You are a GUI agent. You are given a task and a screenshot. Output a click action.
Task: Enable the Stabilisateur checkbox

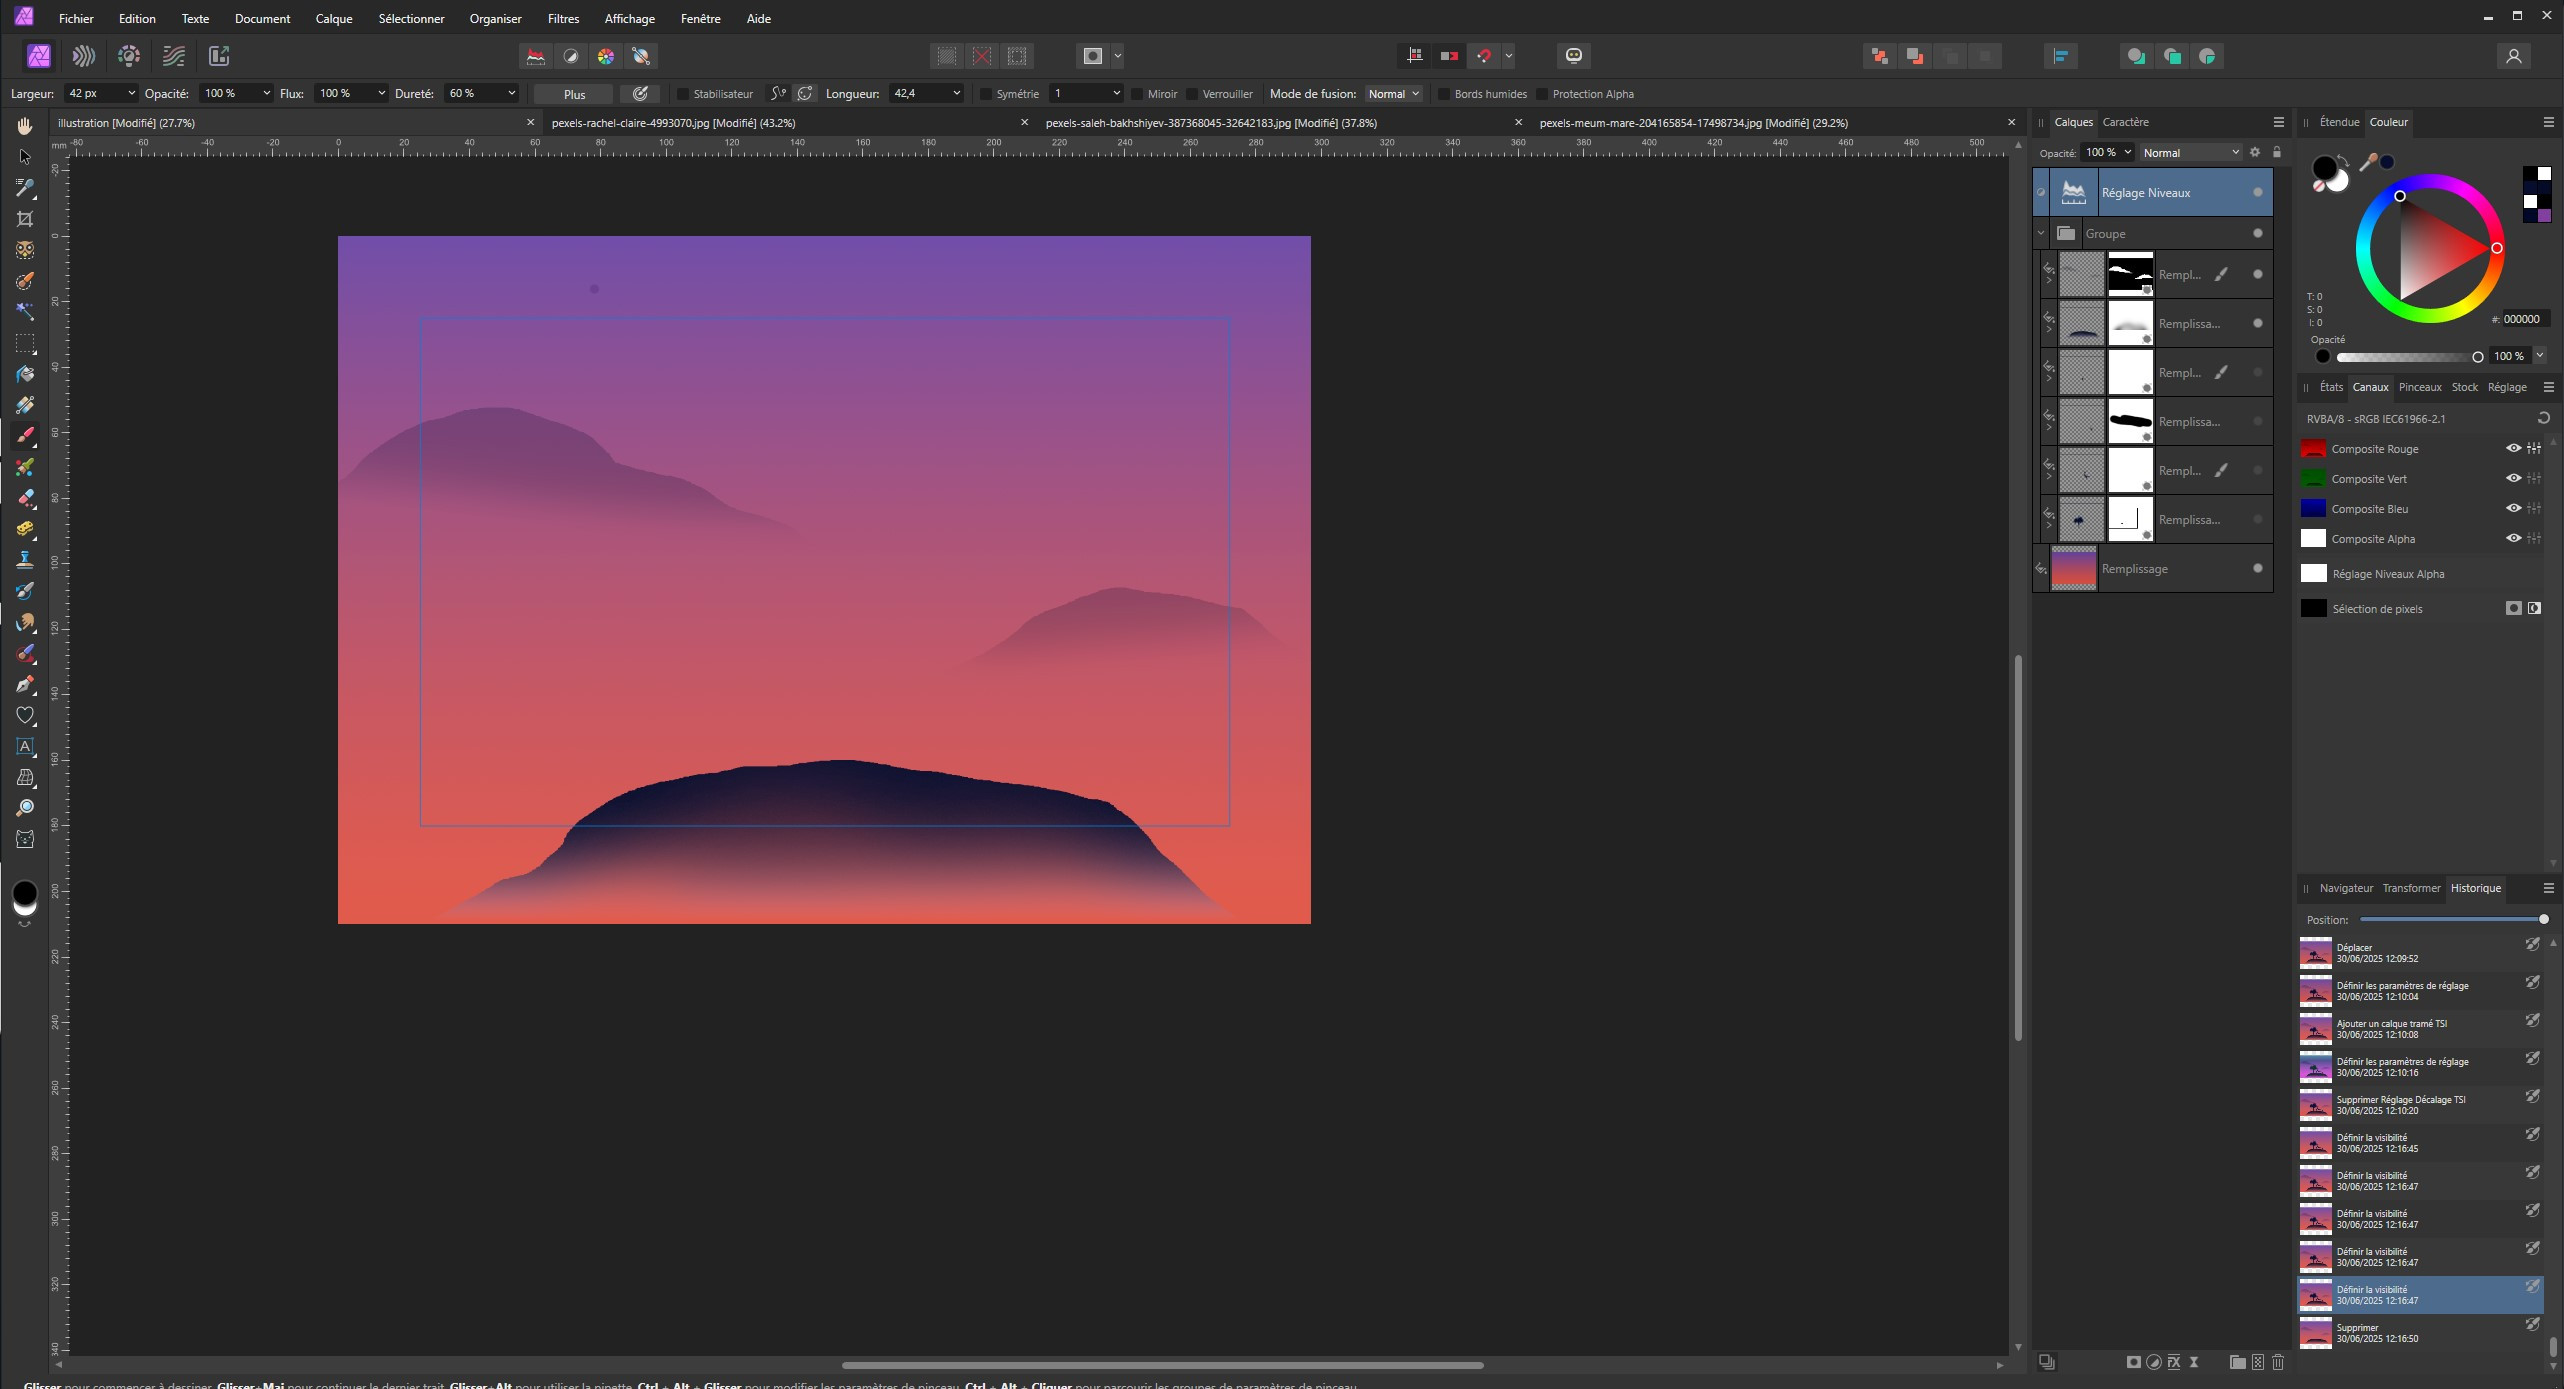[684, 94]
